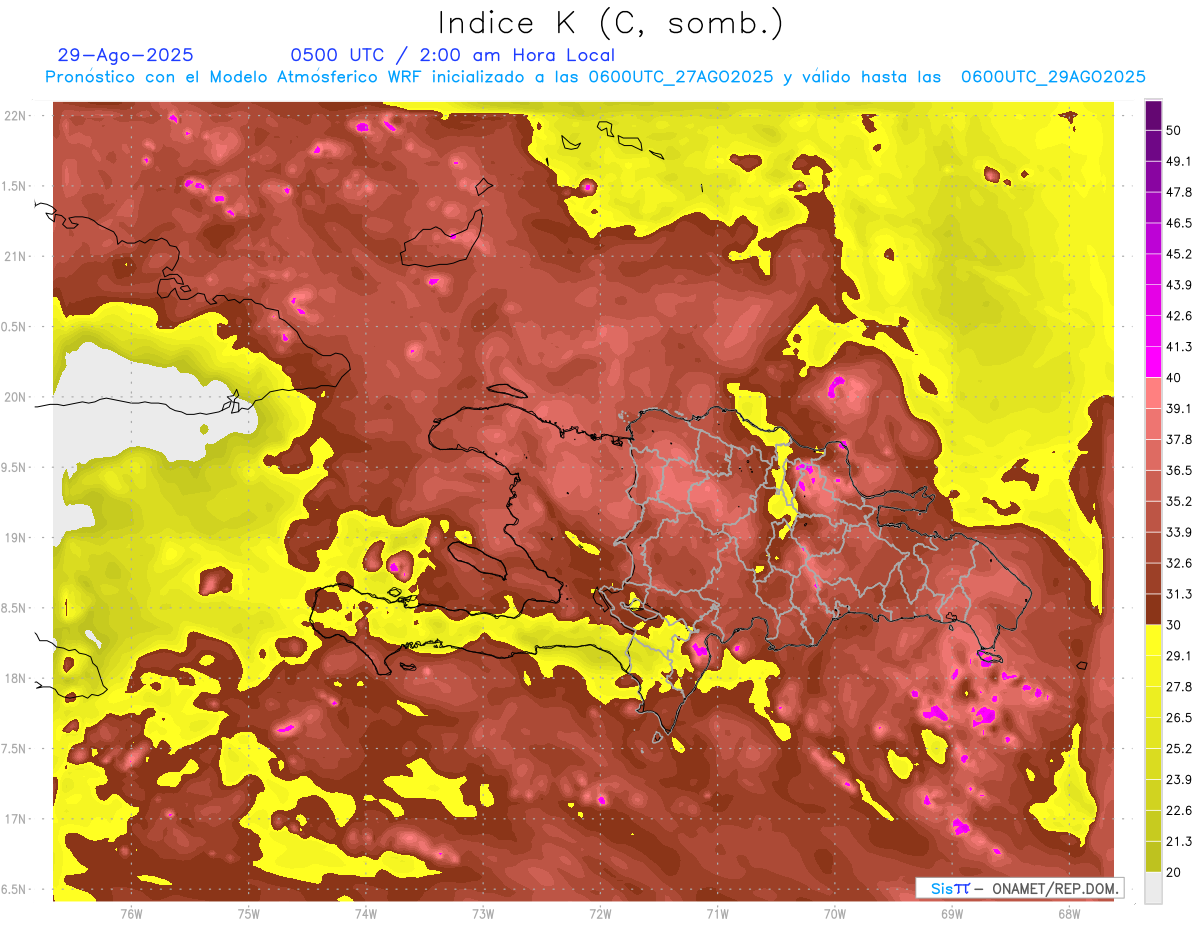Click the '21.3' value on color scale
Image resolution: width=1200 pixels, height=927 pixels.
point(1178,842)
